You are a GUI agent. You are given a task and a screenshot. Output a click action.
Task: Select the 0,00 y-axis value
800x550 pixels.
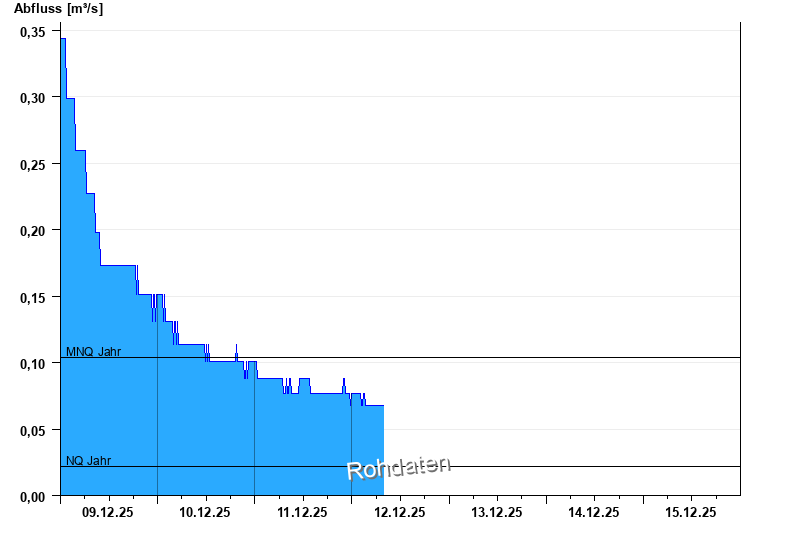tap(33, 497)
